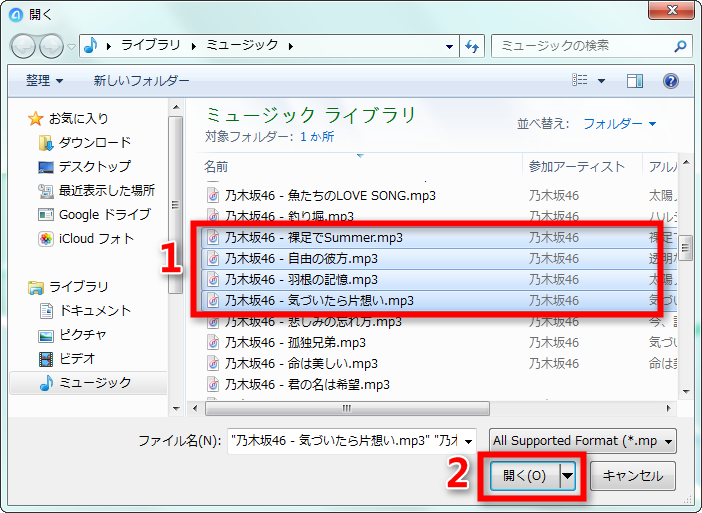702x513 pixels.
Task: Click the ビデオ filmstrip icon
Action: [46, 359]
